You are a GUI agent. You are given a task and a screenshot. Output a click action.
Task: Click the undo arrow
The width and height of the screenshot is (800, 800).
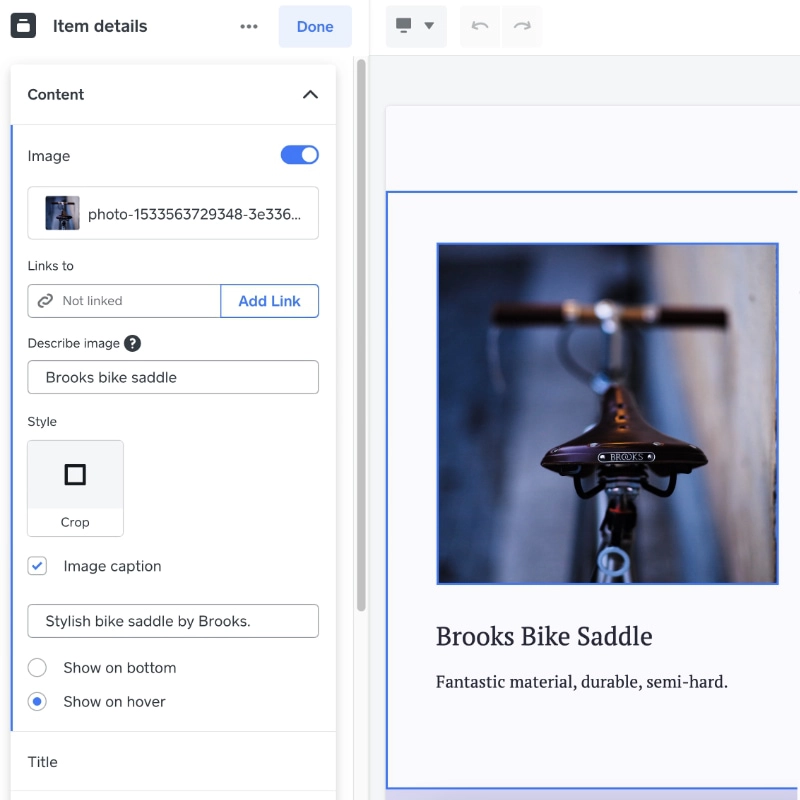point(480,26)
